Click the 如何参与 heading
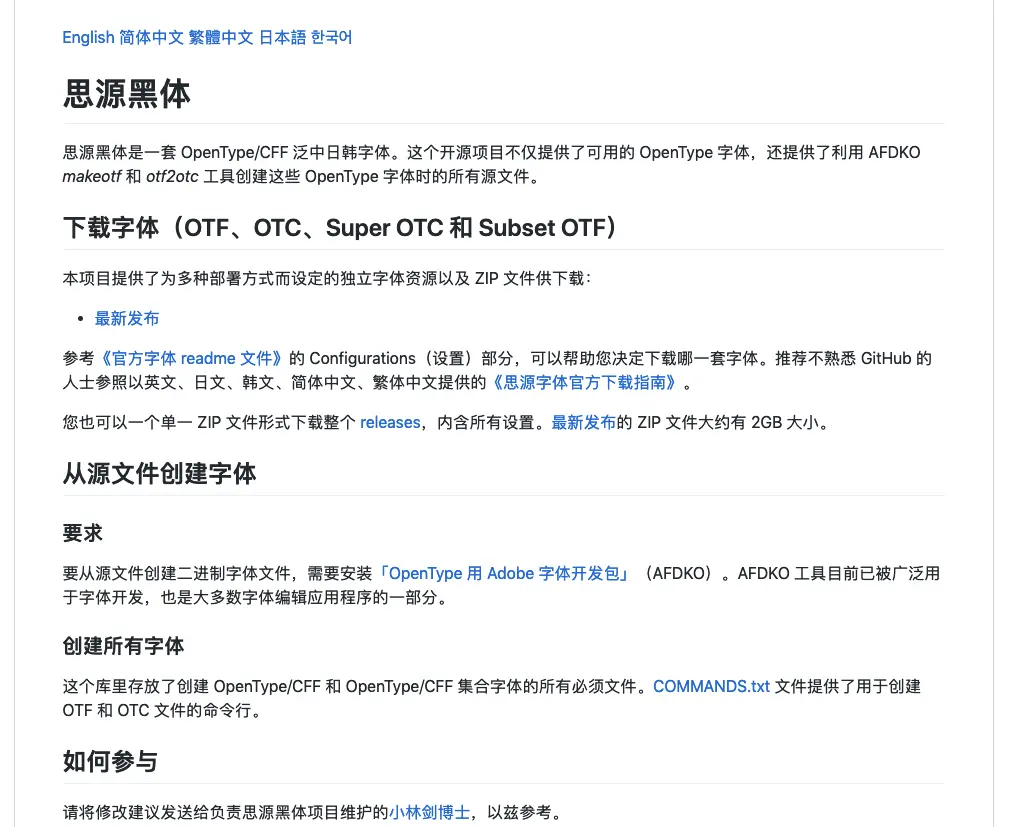The image size is (1019, 827). (x=110, y=761)
